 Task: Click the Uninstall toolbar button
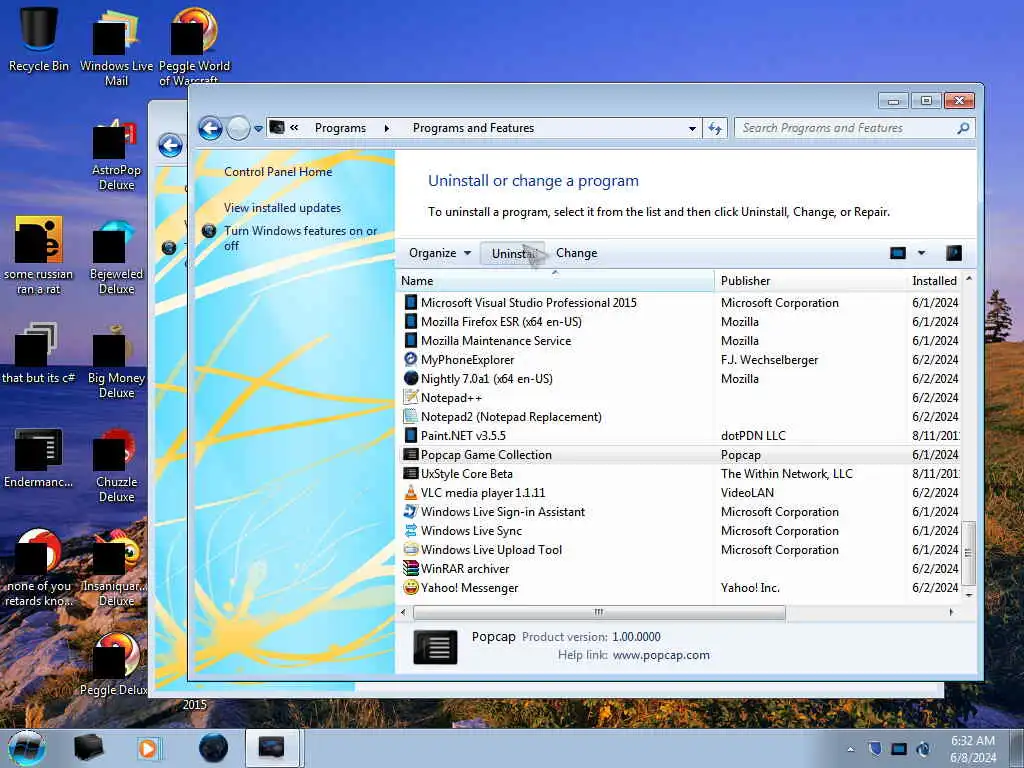[x=513, y=253]
